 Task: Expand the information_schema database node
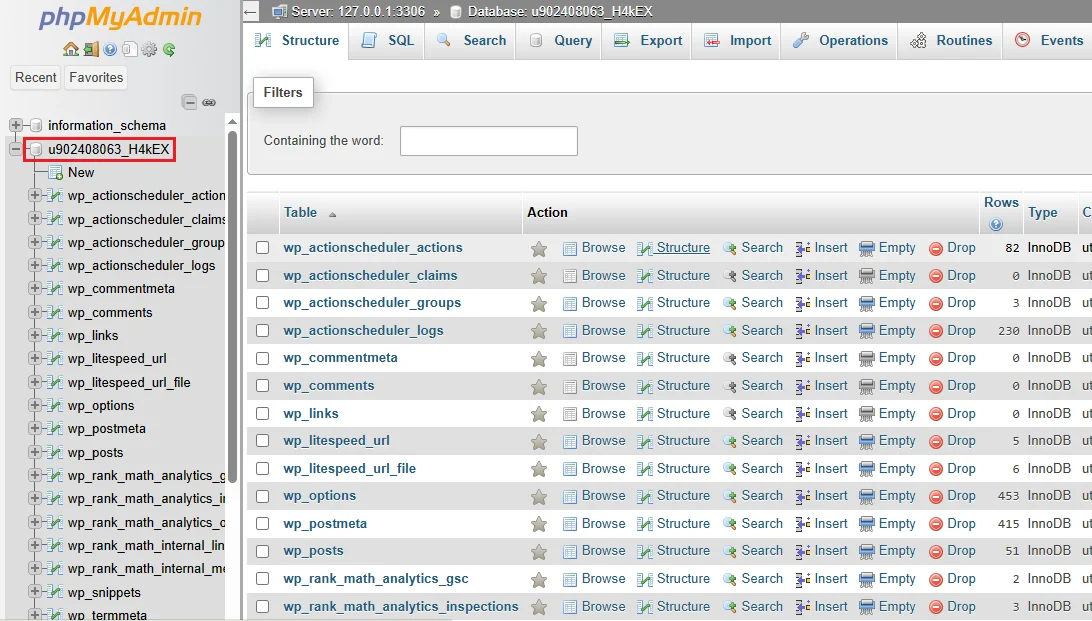click(x=15, y=125)
